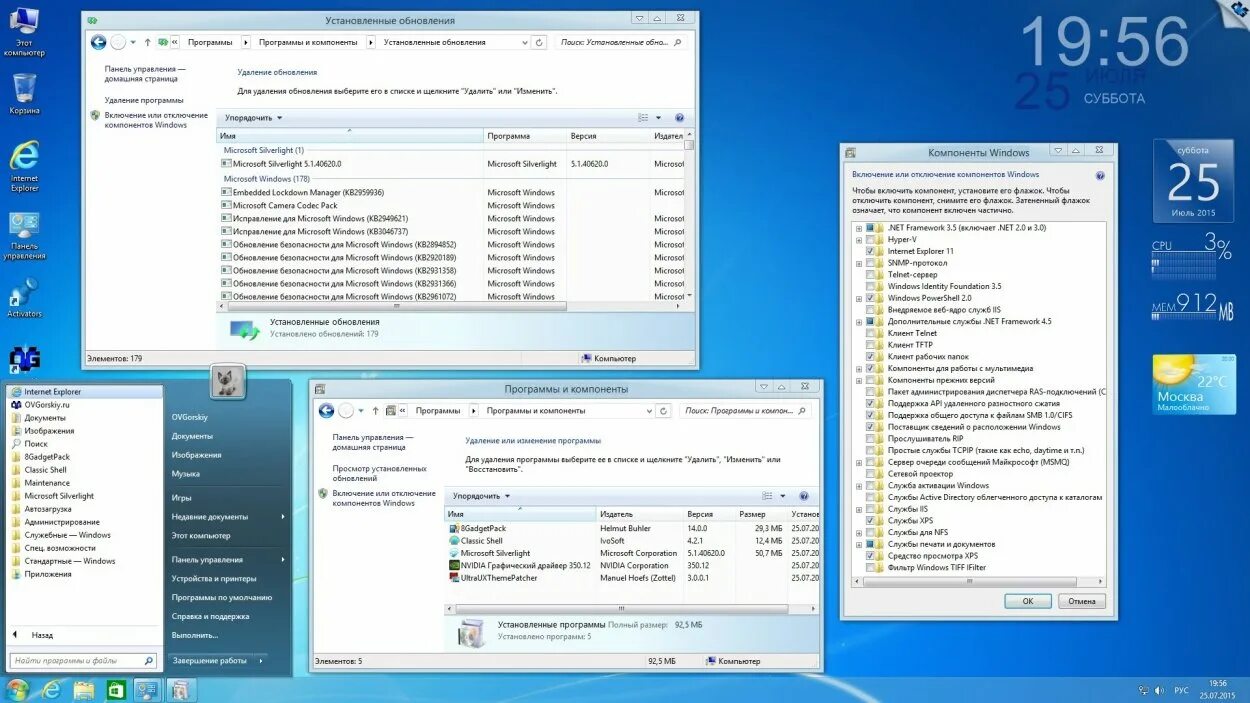Open Панель управления desktop icon
This screenshot has height=703, width=1250.
(x=24, y=236)
